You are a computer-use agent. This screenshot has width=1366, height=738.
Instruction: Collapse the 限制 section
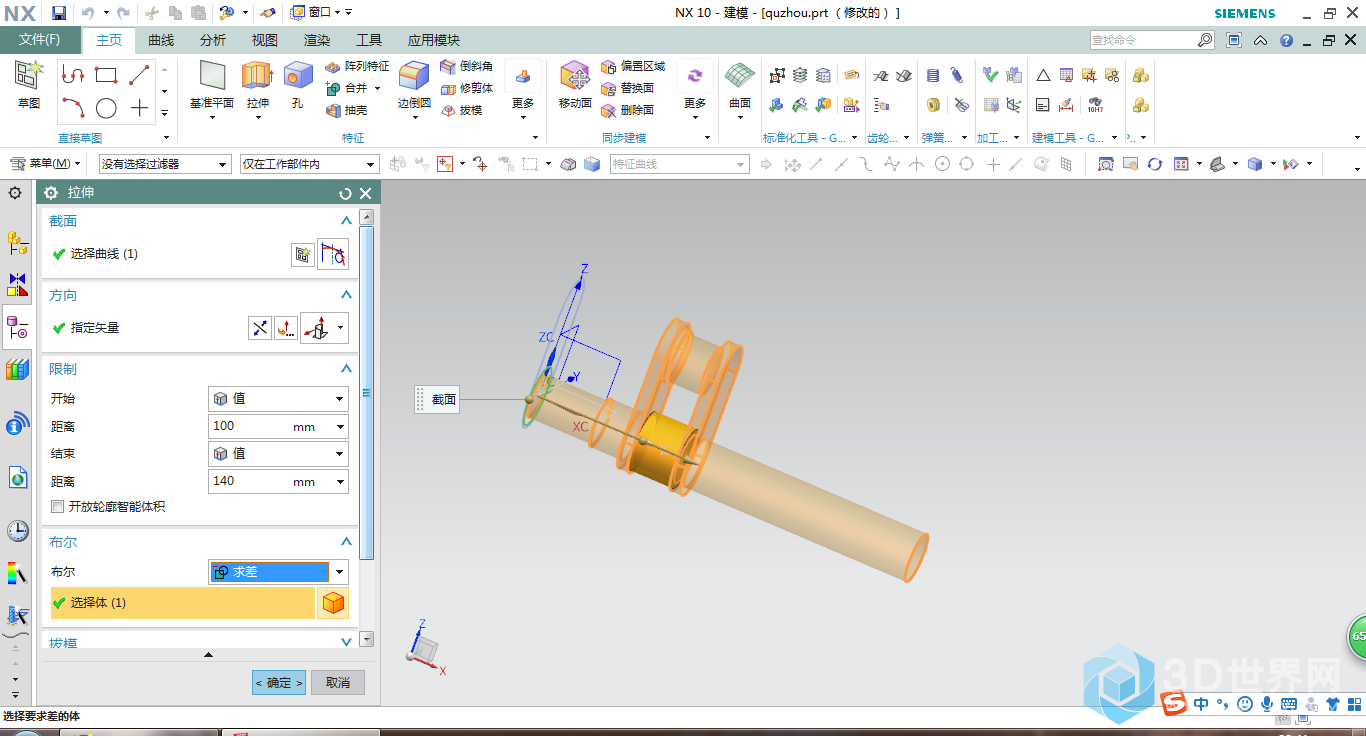[x=346, y=369]
